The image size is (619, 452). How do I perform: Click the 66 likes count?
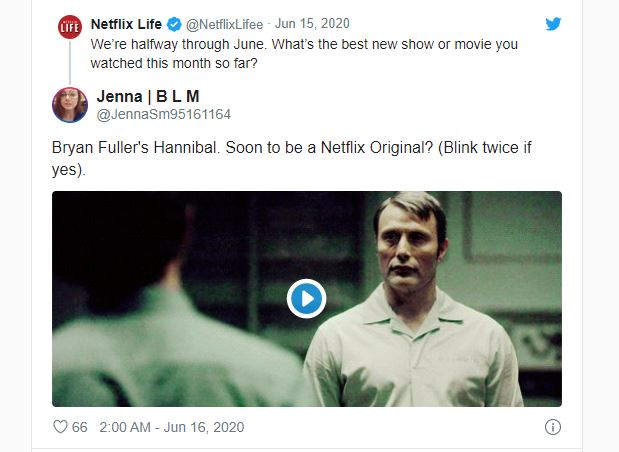point(80,427)
